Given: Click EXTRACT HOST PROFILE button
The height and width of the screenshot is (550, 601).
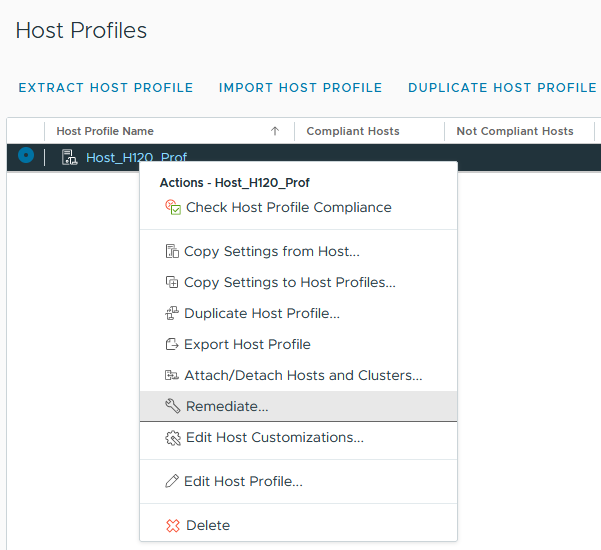Looking at the screenshot, I should [106, 88].
